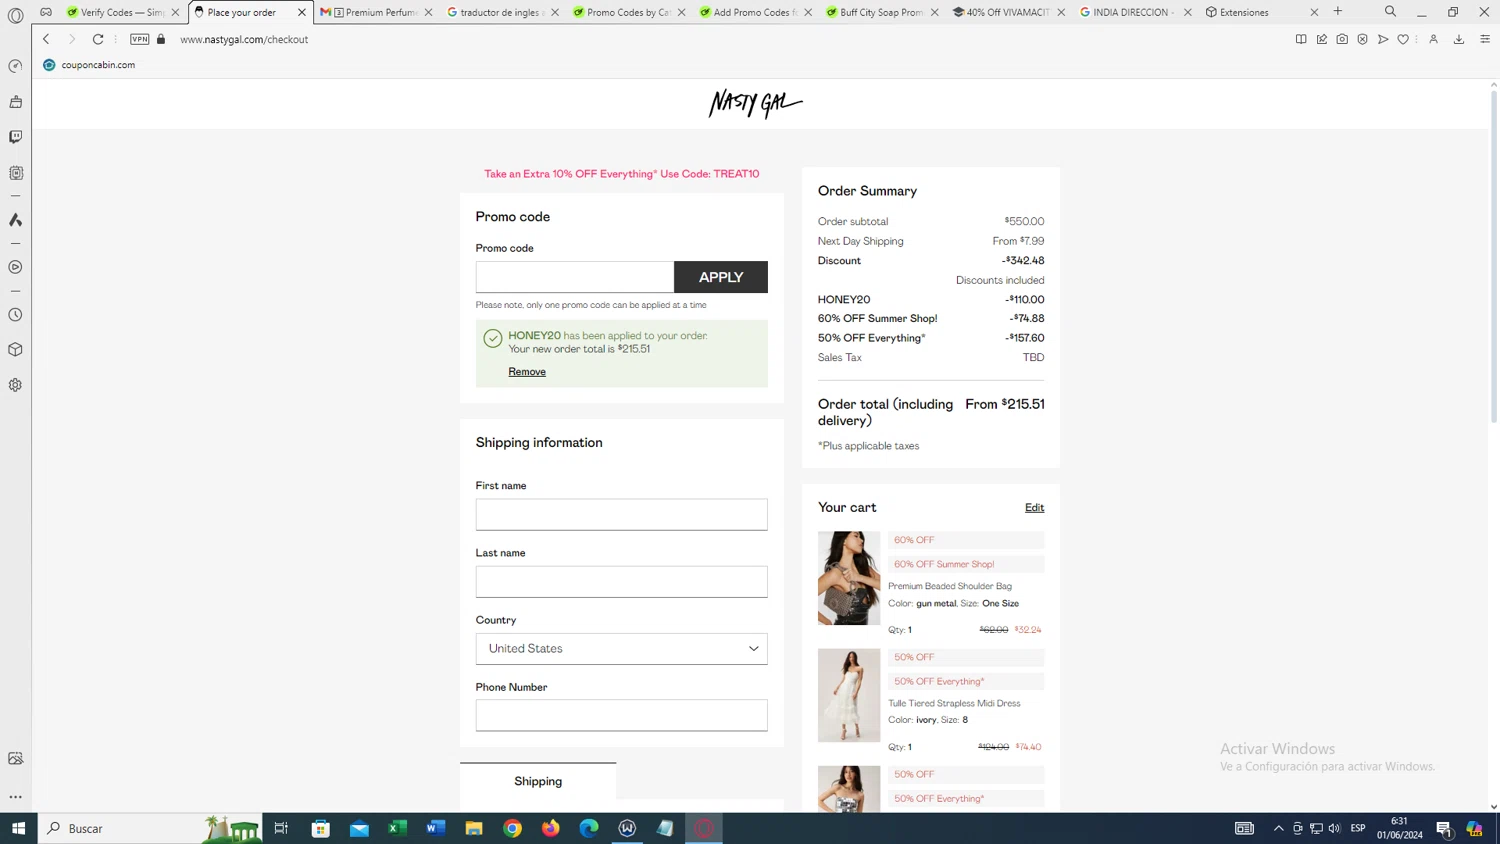This screenshot has height=844, width=1500.
Task: Open the Shopping sidebar icon
Action: 15,102
